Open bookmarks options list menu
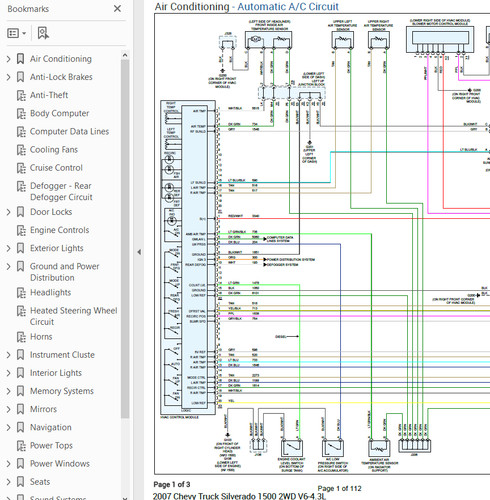The image size is (490, 500). [x=16, y=33]
